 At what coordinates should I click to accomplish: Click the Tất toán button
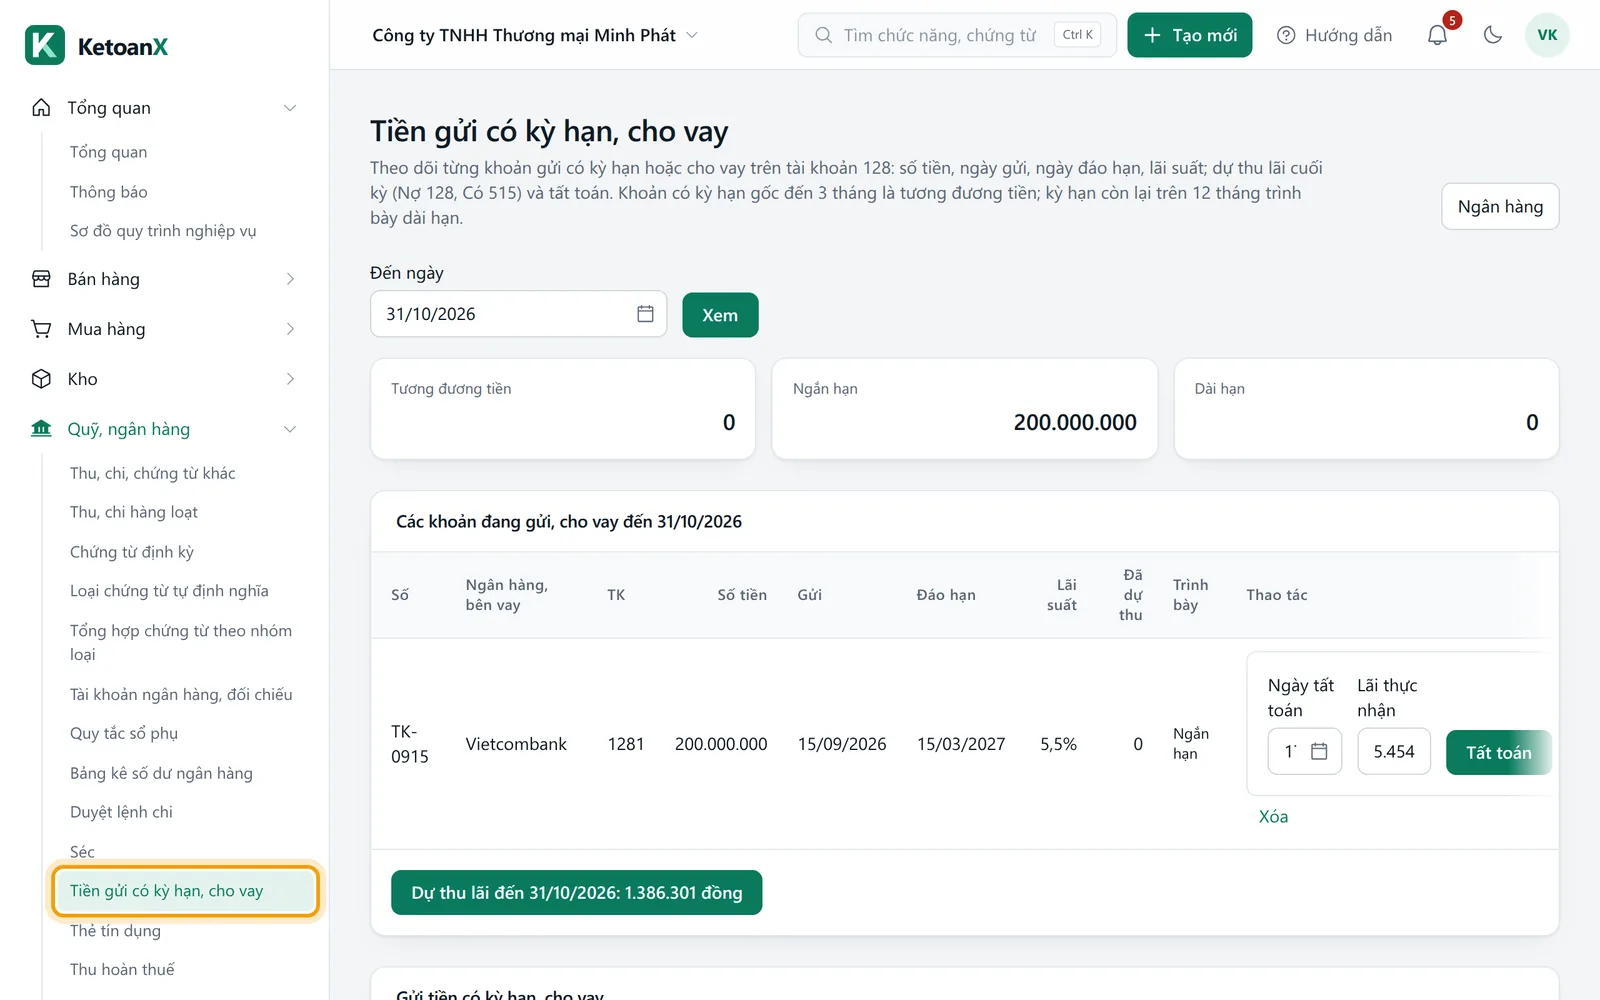pos(1498,752)
